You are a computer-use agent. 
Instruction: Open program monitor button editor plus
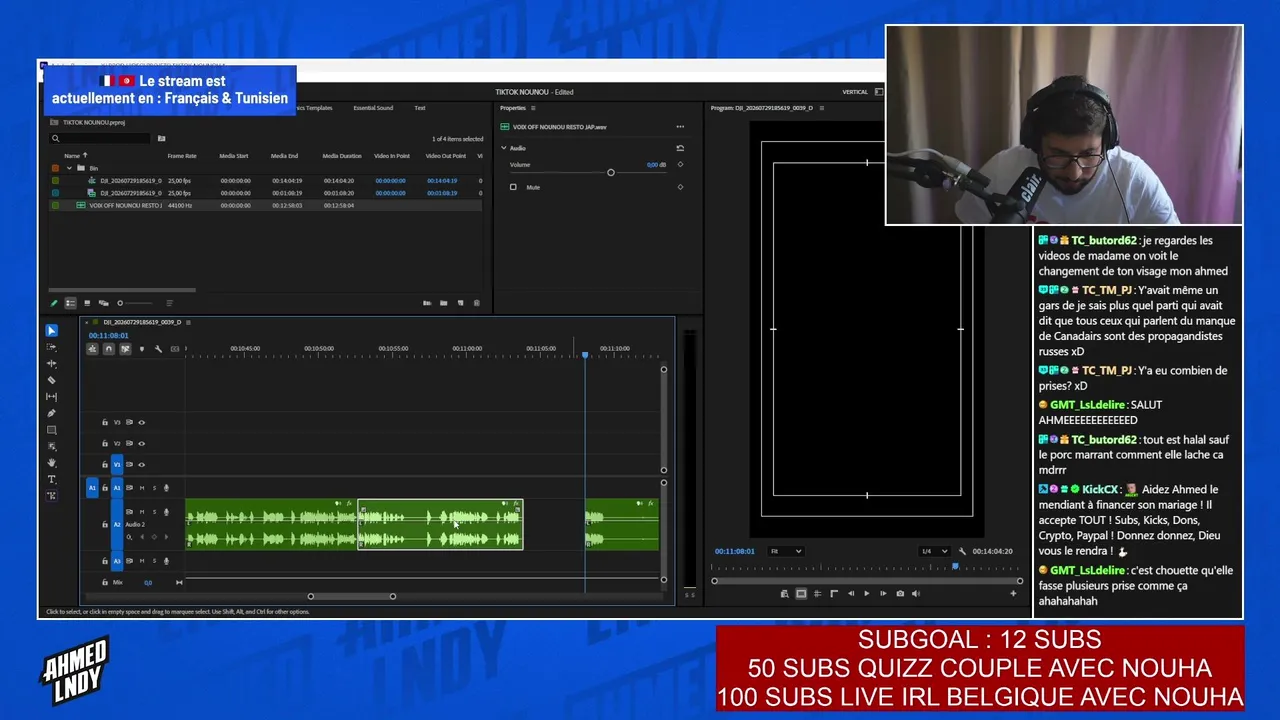(1013, 594)
